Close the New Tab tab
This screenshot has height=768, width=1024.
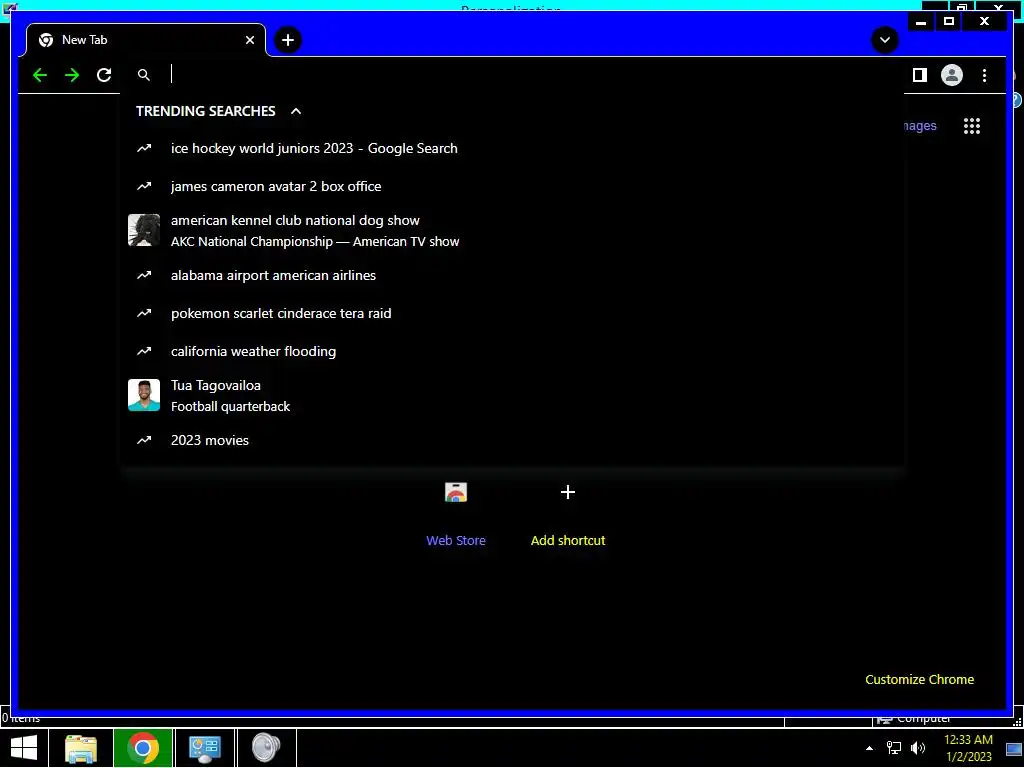pyautogui.click(x=249, y=40)
